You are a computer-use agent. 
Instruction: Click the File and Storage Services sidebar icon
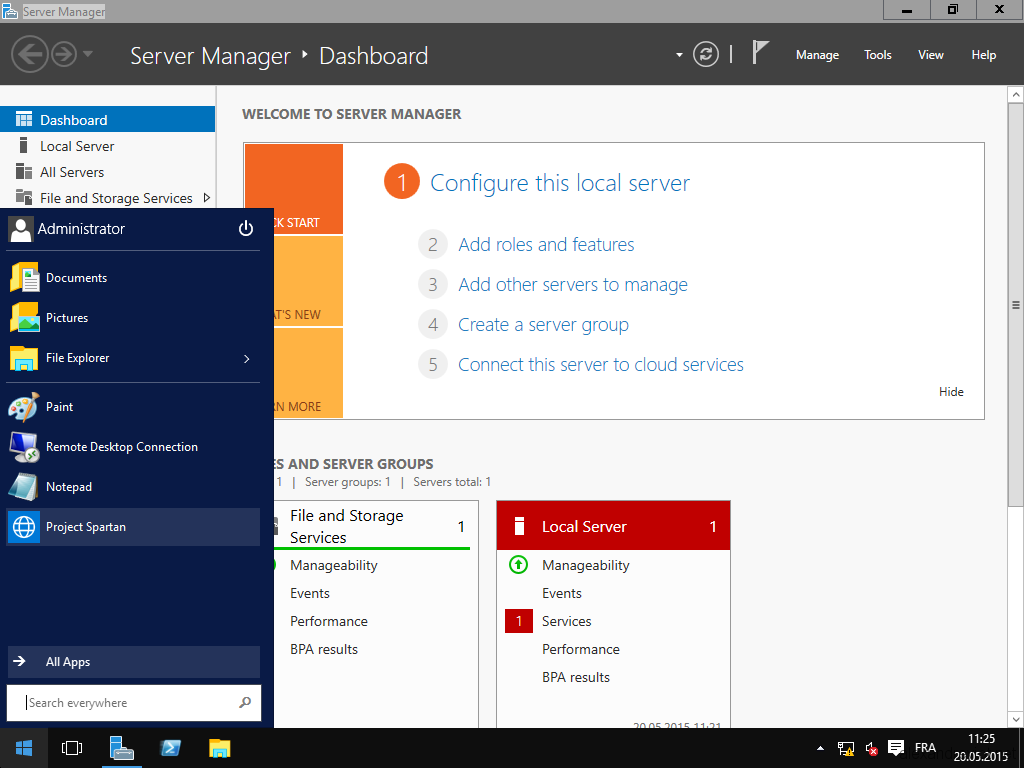pos(24,197)
